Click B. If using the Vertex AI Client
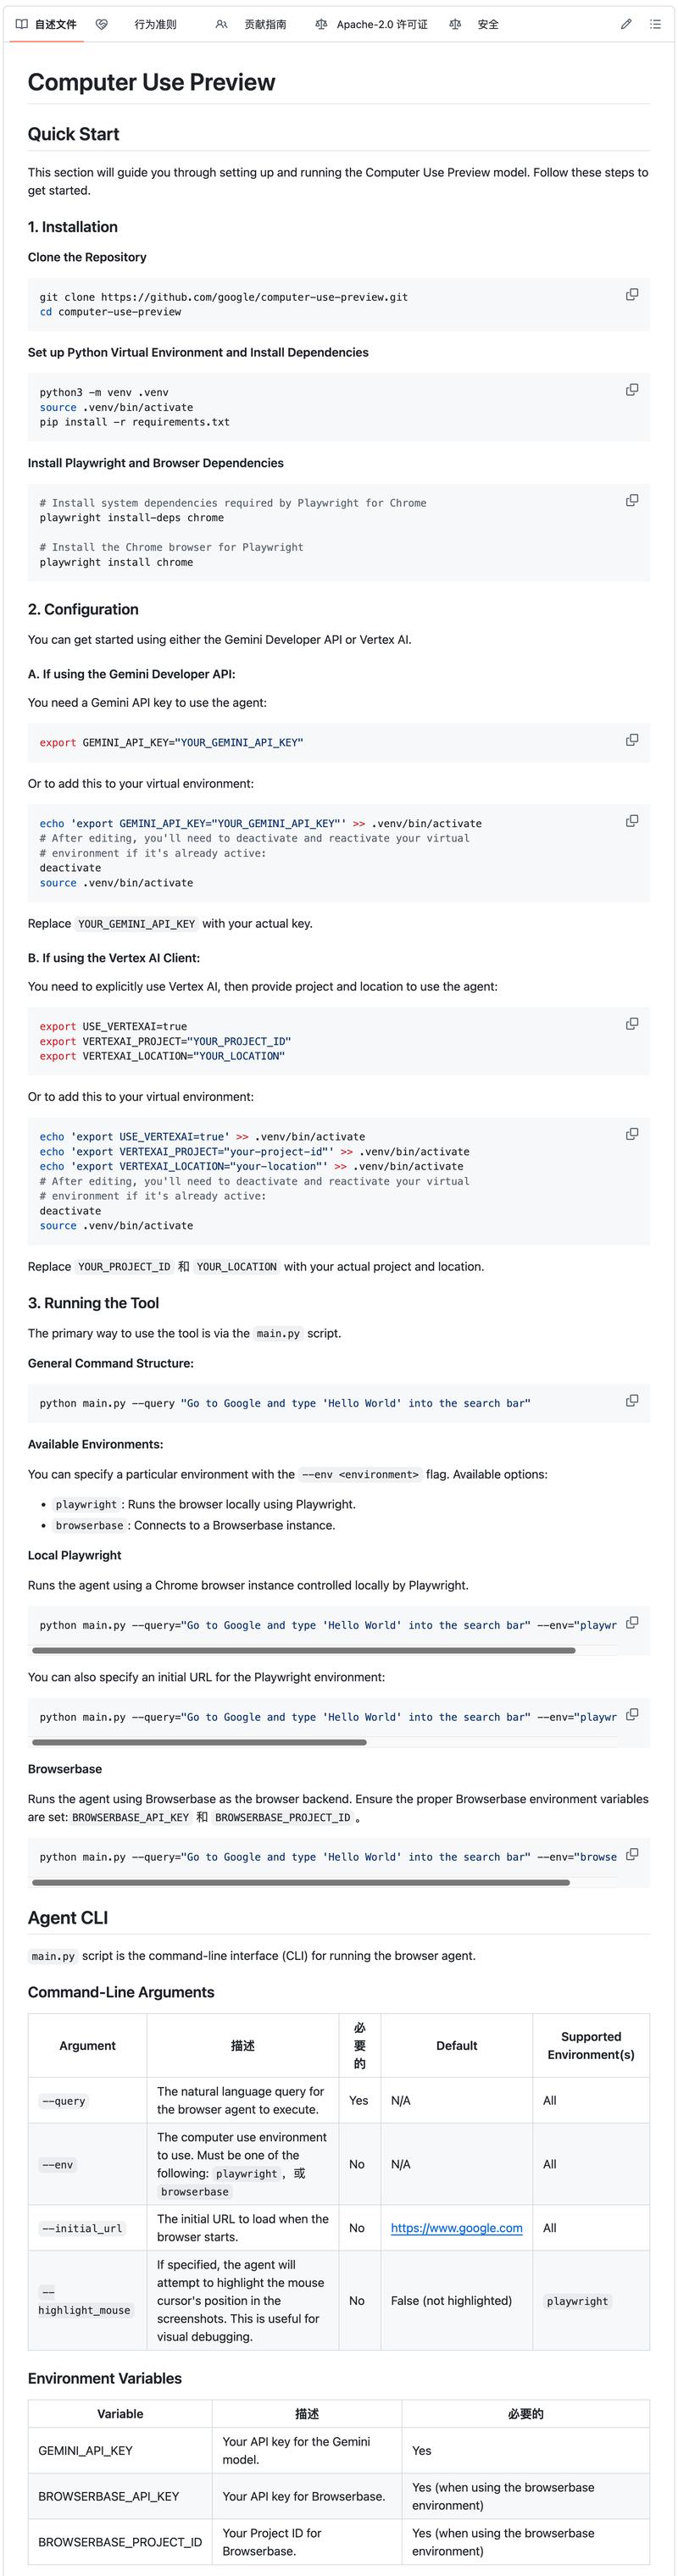Screen dimensions: 678x2576 [x=114, y=958]
